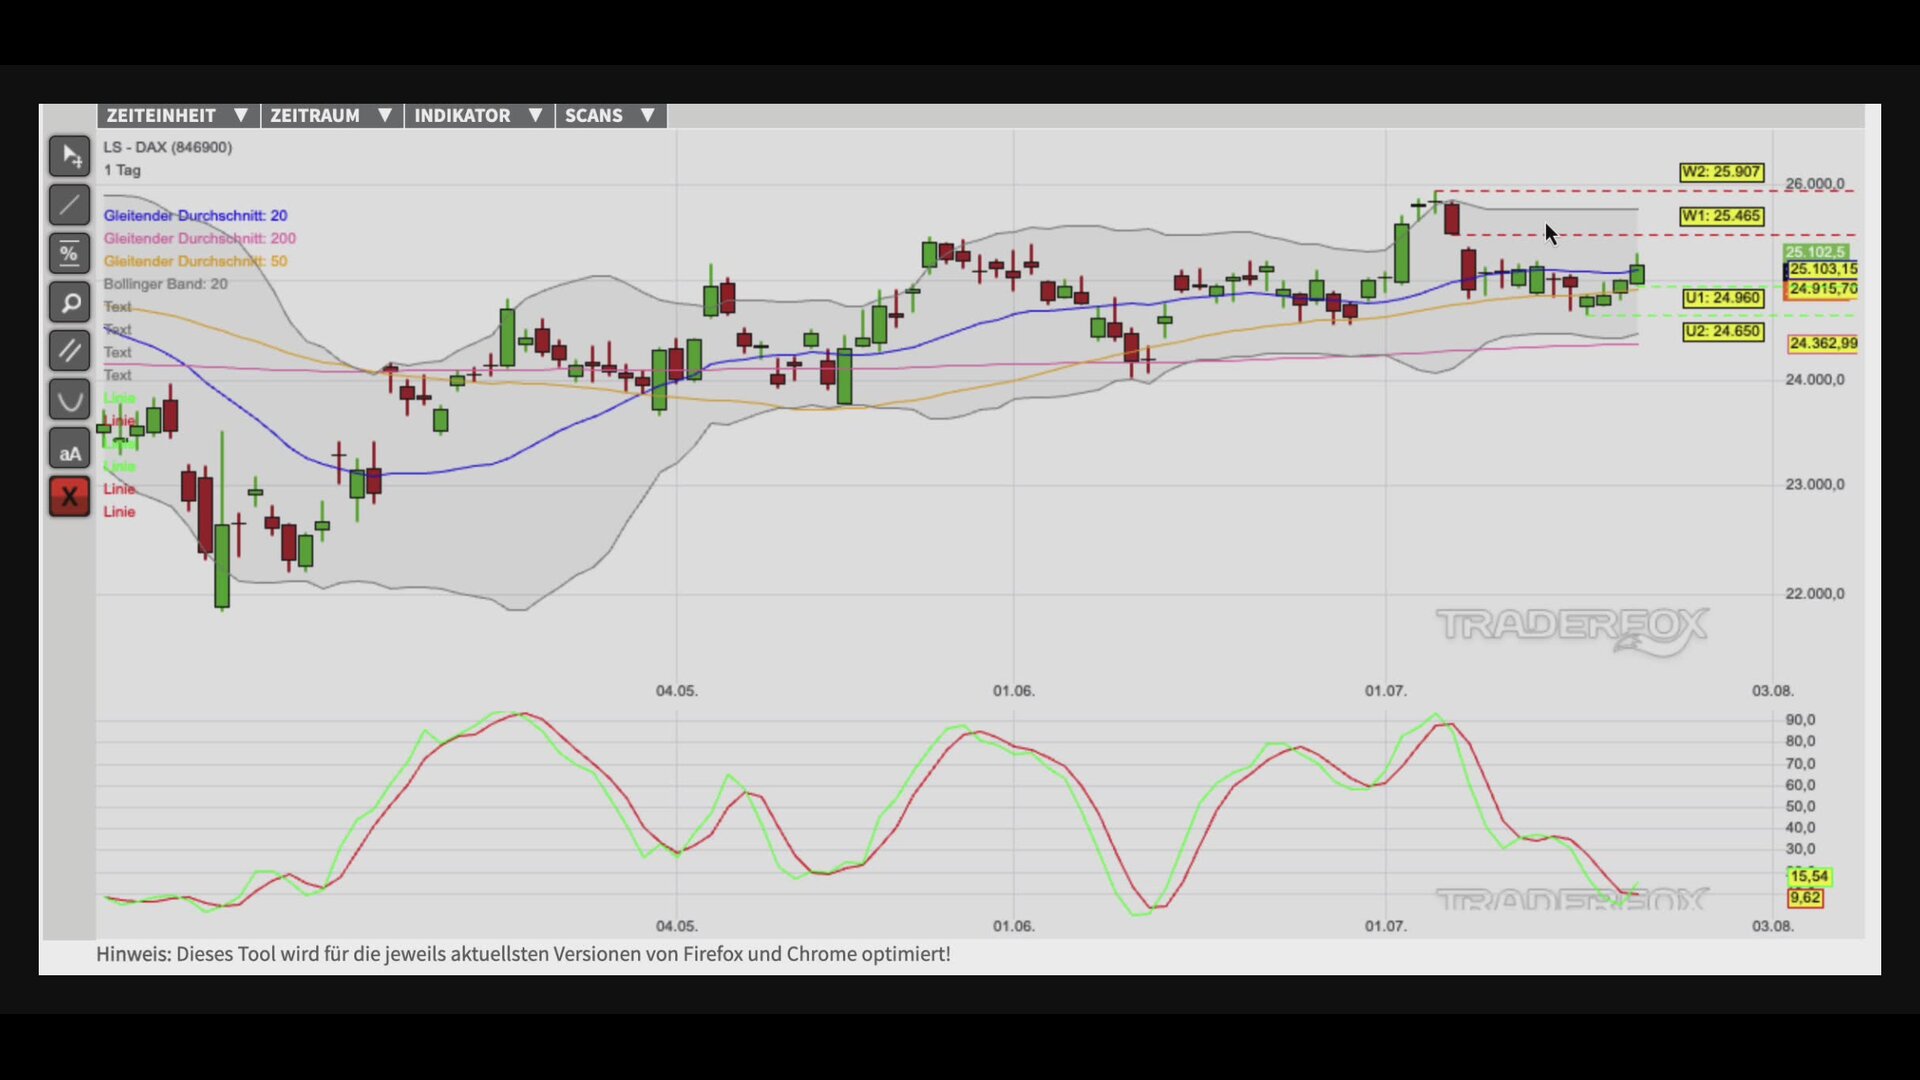Click the U2: 24.650 support label
Viewport: 1920px width, 1080px height.
point(1723,331)
